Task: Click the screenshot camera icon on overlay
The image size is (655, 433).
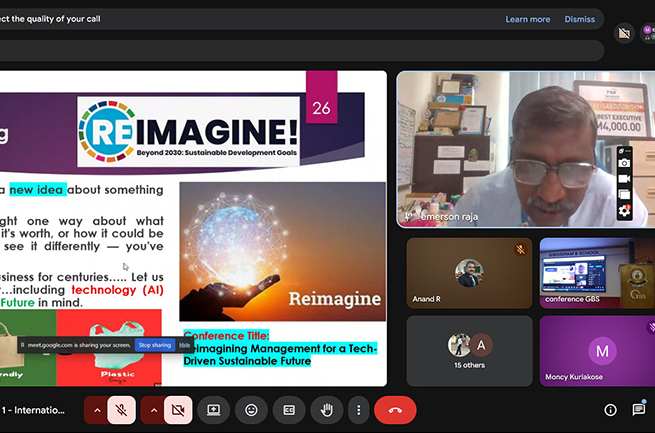Action: pyautogui.click(x=624, y=163)
